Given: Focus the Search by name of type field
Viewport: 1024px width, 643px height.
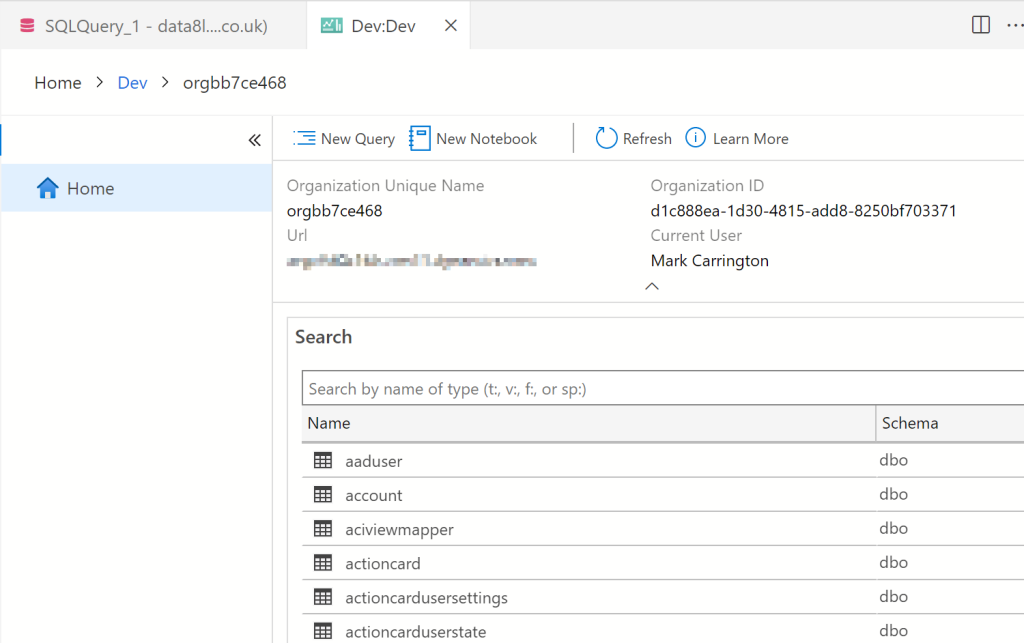Looking at the screenshot, I should pos(663,388).
